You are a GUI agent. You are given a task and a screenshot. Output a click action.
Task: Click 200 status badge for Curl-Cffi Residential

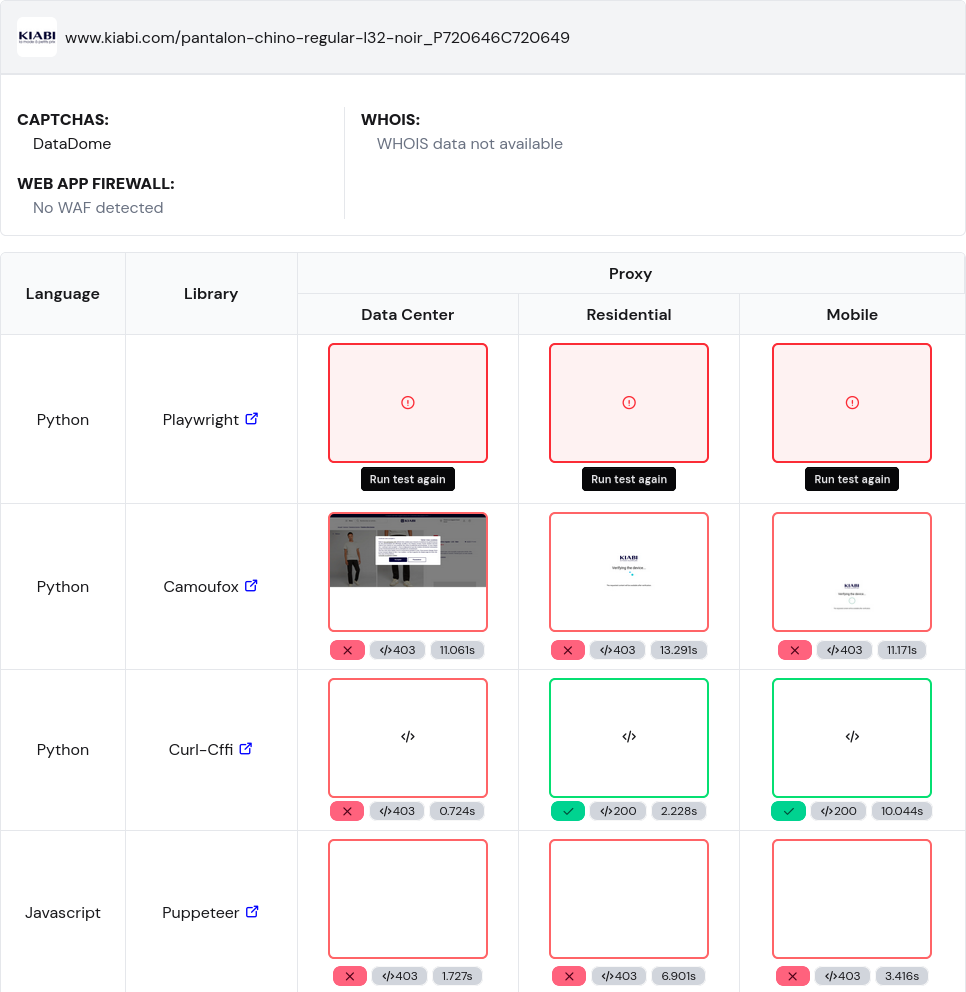(x=618, y=811)
